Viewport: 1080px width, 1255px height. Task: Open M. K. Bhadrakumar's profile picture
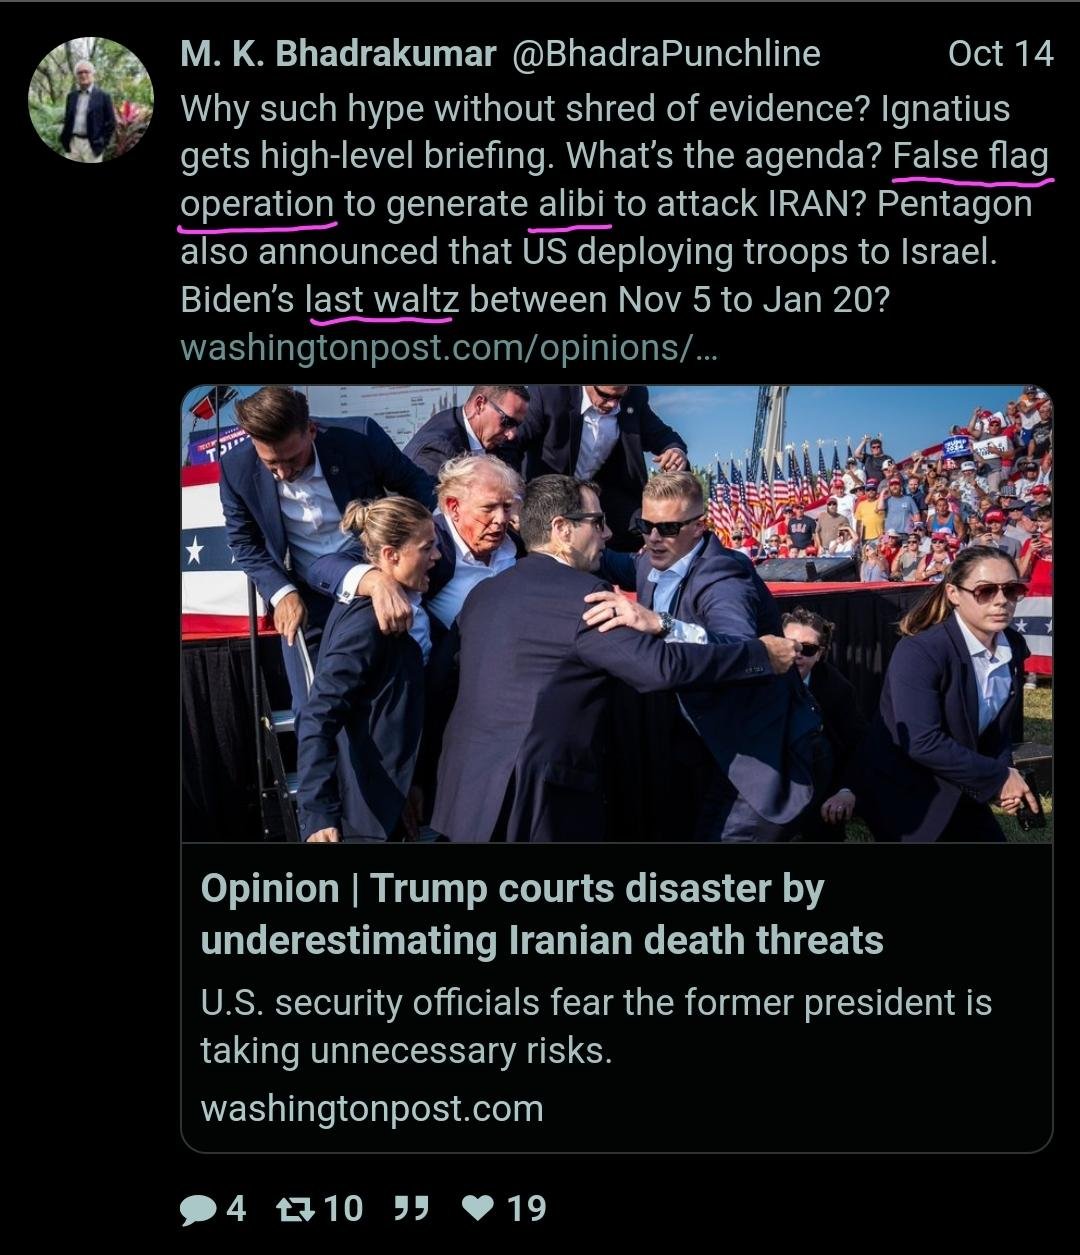(91, 100)
